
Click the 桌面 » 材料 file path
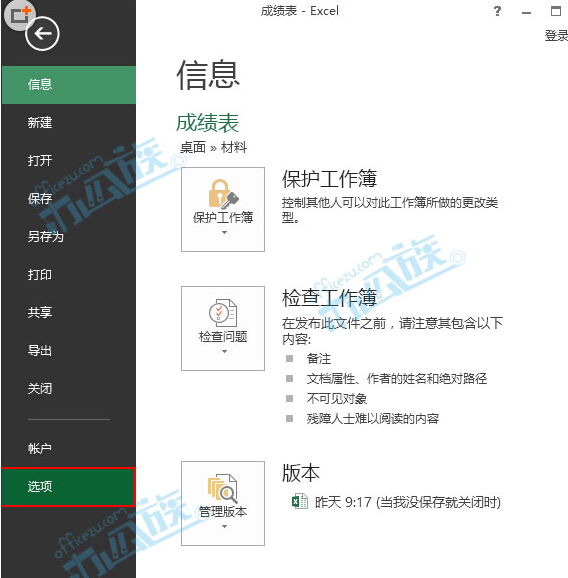[213, 147]
